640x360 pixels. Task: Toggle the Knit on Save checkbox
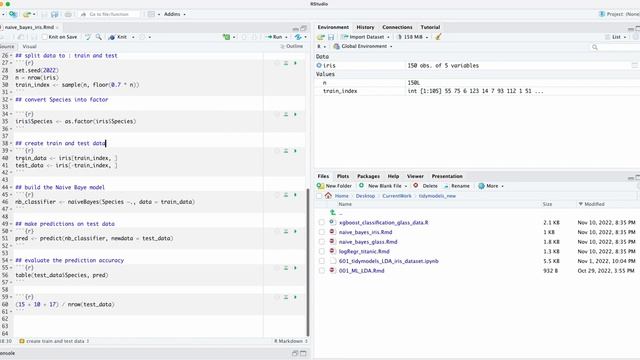click(x=44, y=37)
